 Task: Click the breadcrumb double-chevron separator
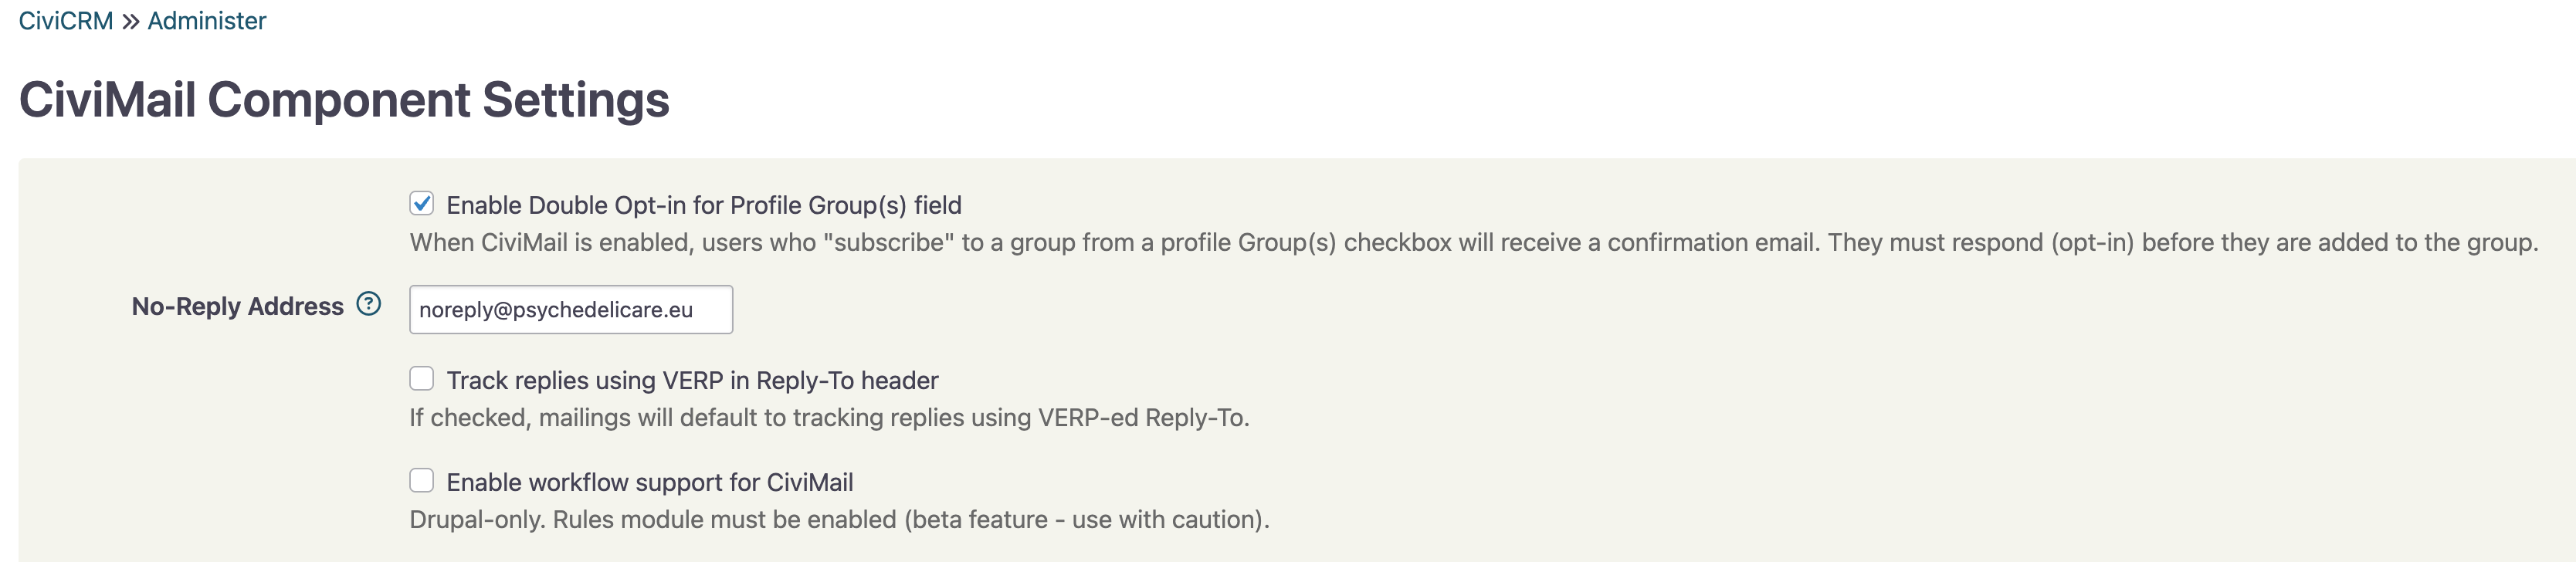(x=130, y=21)
